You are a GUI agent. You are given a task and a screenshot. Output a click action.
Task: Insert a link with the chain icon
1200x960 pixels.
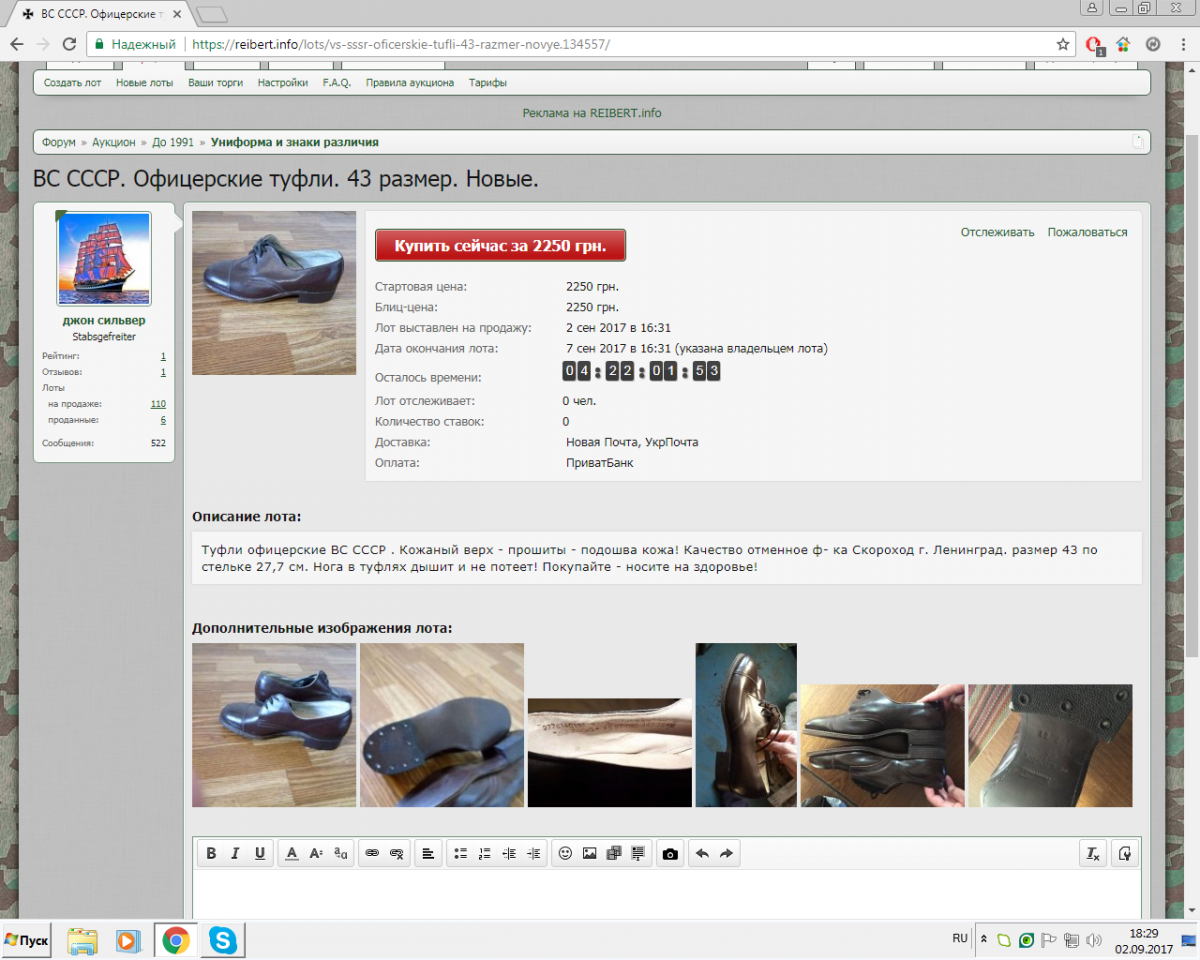[372, 853]
